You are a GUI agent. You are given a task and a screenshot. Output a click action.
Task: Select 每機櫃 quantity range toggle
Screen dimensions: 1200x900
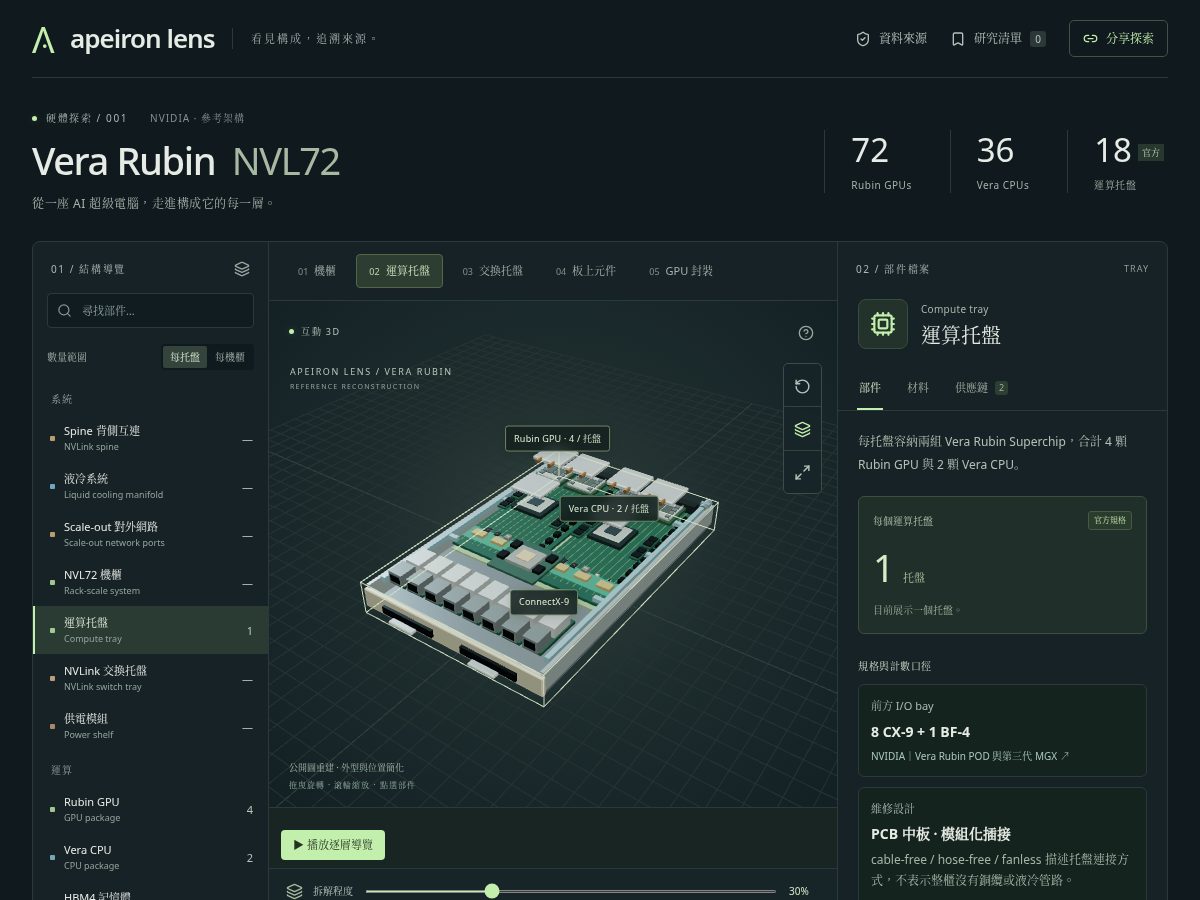coord(230,357)
